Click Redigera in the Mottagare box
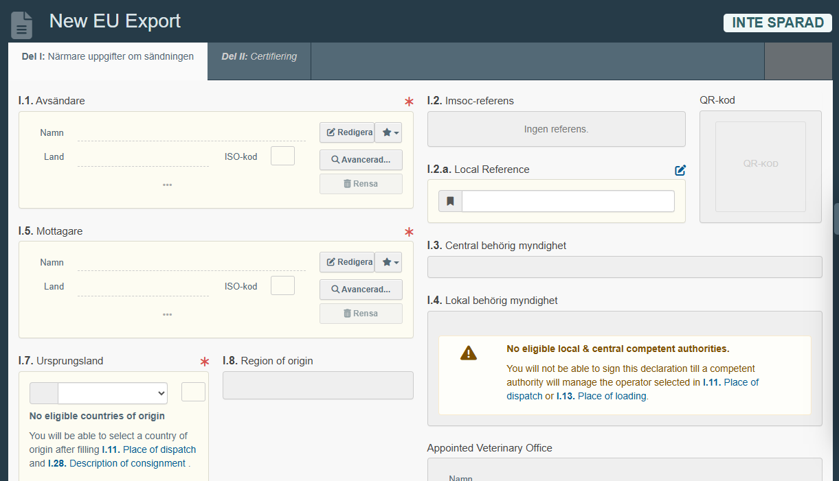The width and height of the screenshot is (839, 481). point(347,262)
